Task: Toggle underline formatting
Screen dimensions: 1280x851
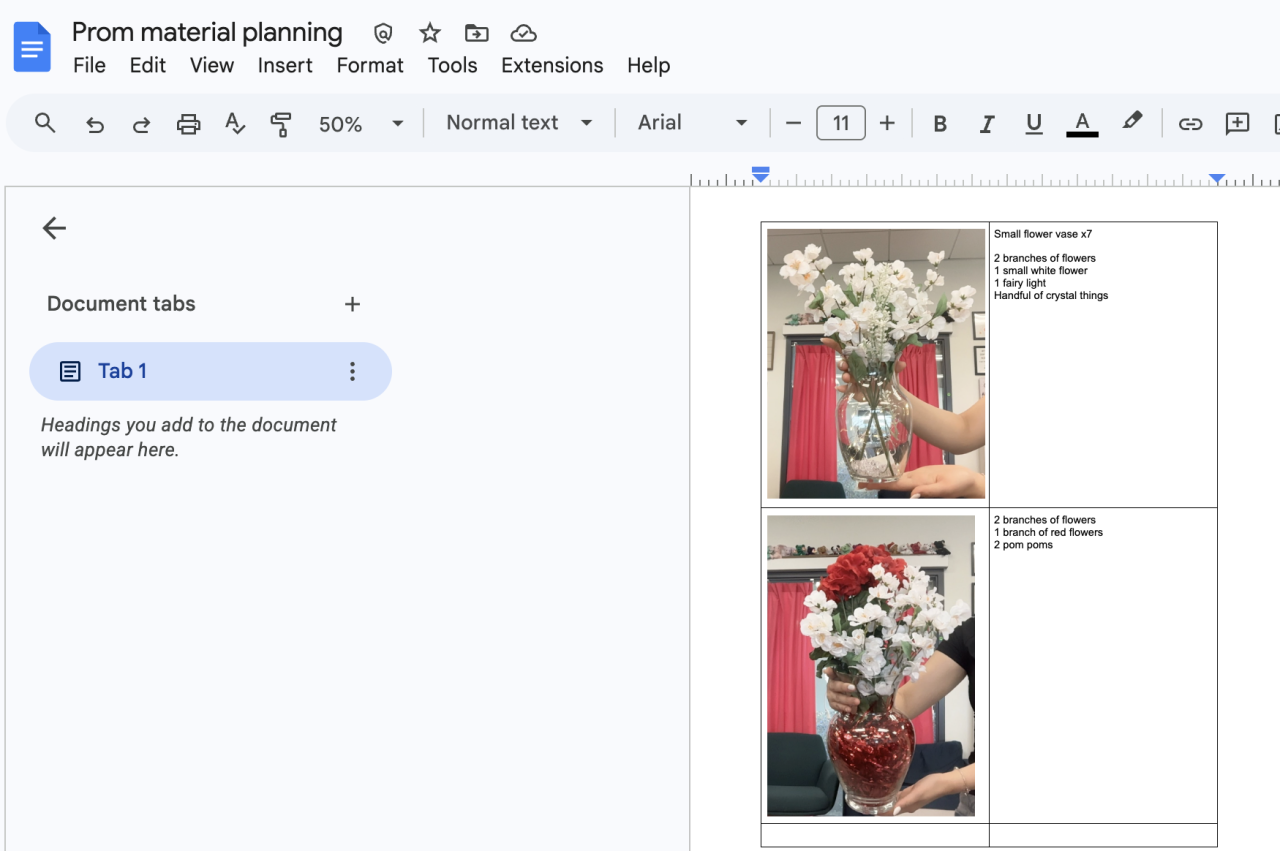Action: click(x=1034, y=124)
